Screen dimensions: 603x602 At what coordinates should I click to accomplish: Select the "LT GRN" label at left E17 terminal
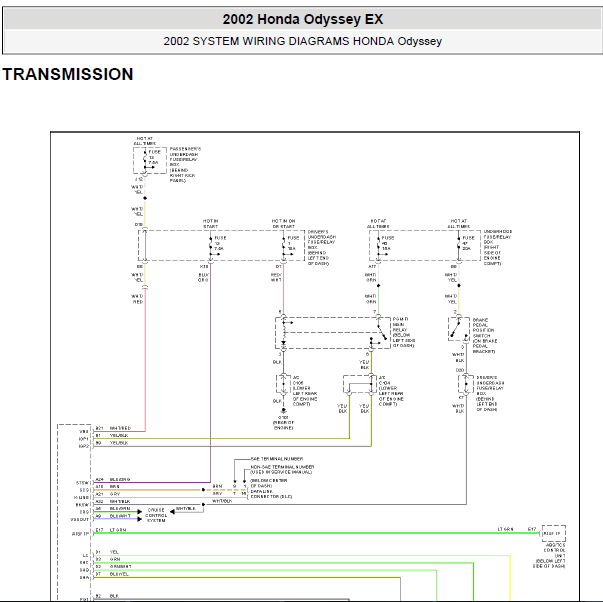118,530
